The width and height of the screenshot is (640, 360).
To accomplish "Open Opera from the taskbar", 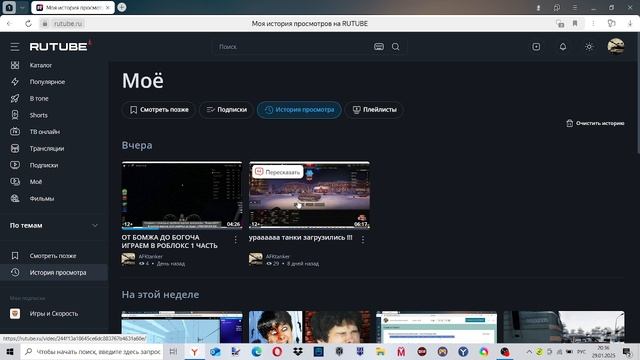I will [x=277, y=351].
